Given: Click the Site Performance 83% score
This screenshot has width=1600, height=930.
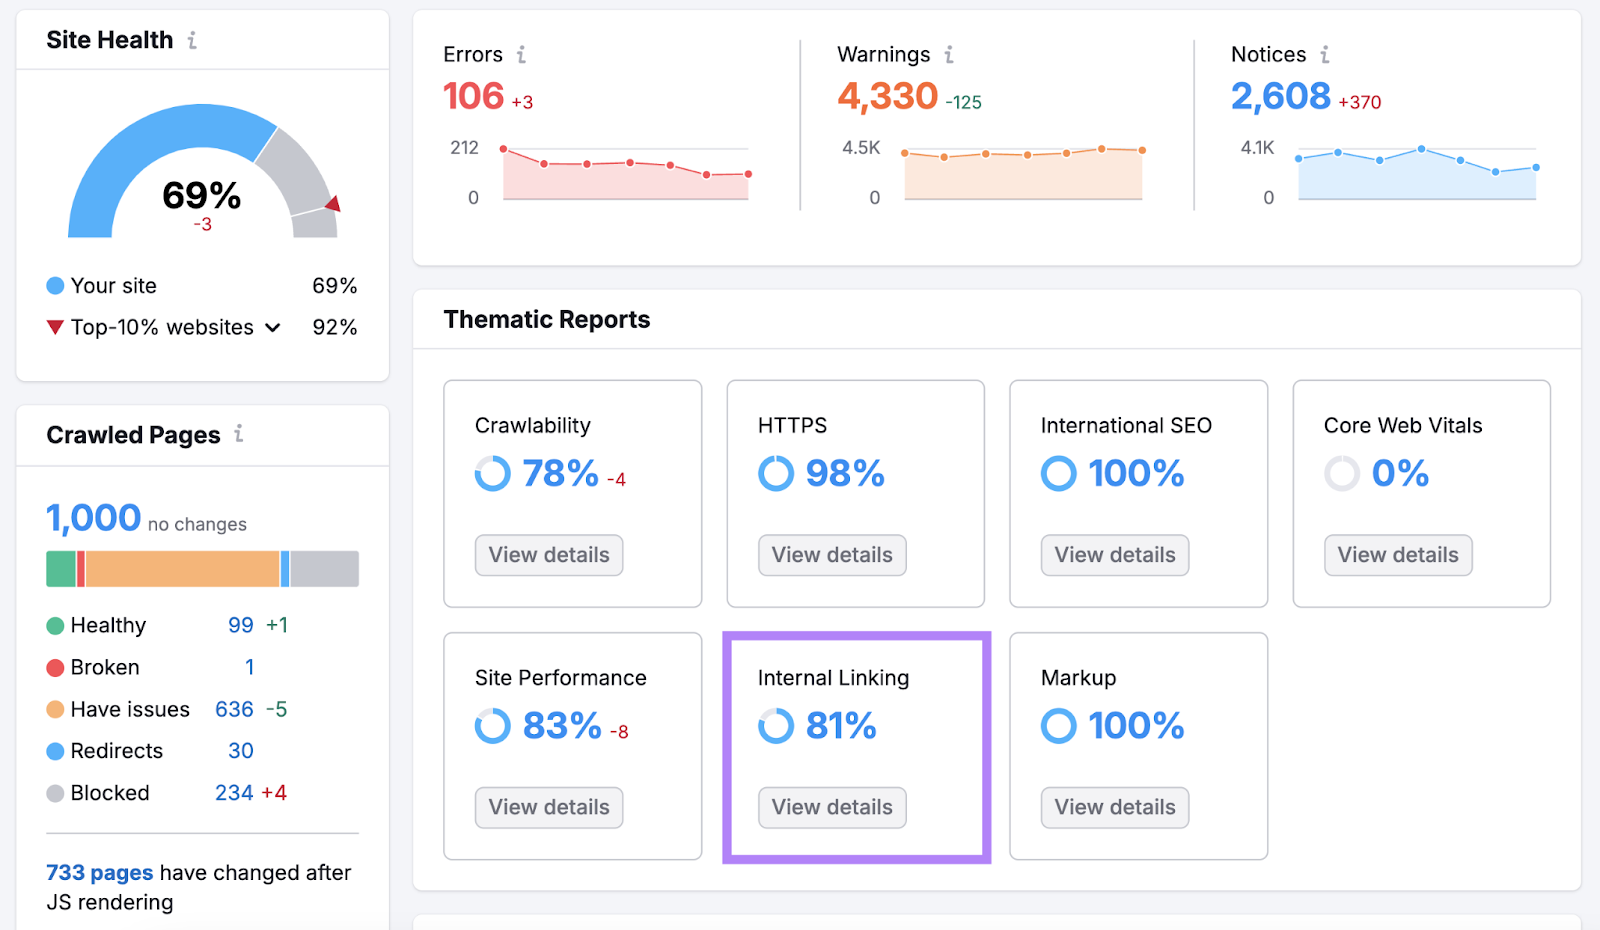Looking at the screenshot, I should [562, 727].
